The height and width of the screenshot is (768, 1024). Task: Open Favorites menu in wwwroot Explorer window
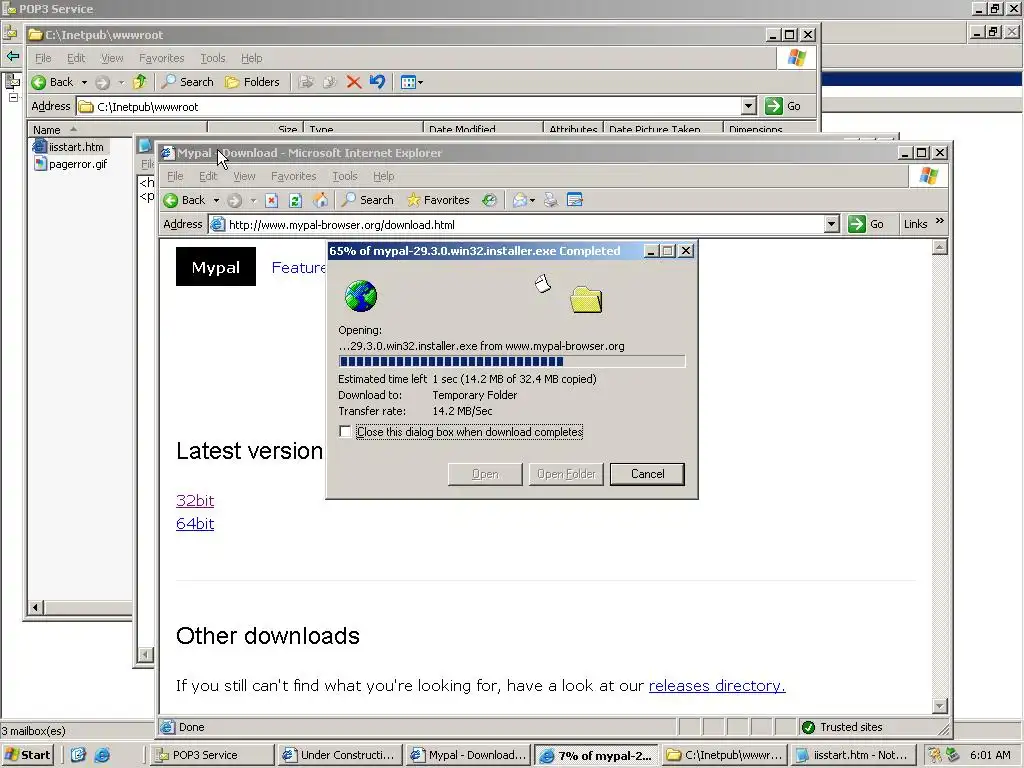161,58
